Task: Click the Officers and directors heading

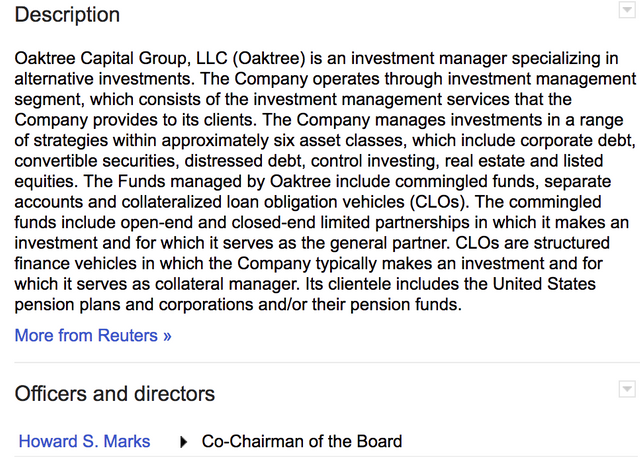Action: point(114,393)
